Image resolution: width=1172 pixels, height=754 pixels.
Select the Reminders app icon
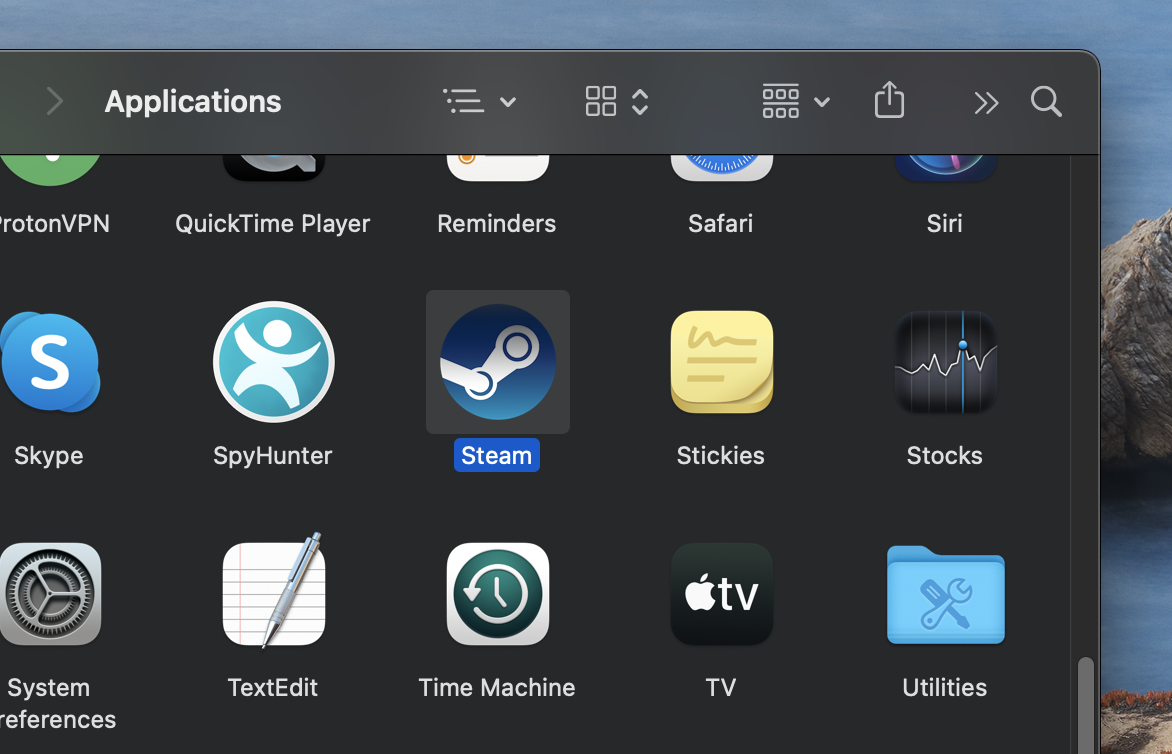pos(498,168)
